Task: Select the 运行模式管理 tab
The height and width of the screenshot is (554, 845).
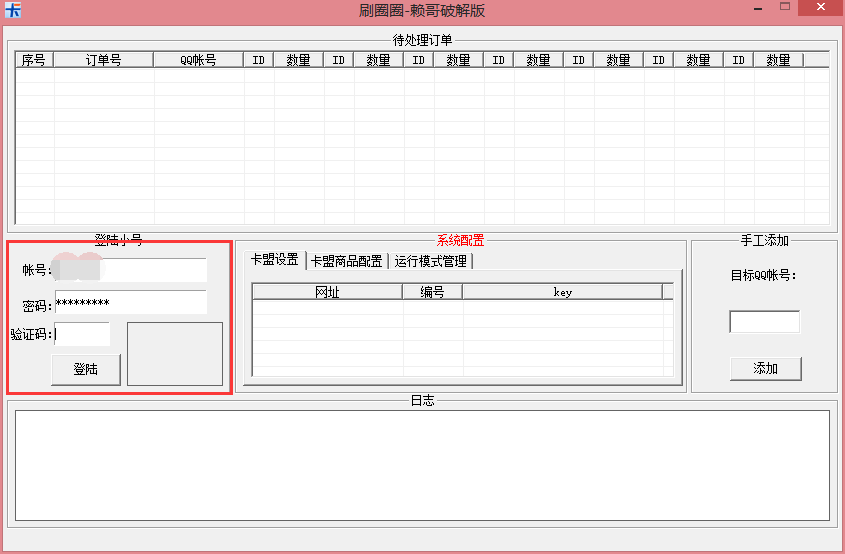Action: (430, 261)
